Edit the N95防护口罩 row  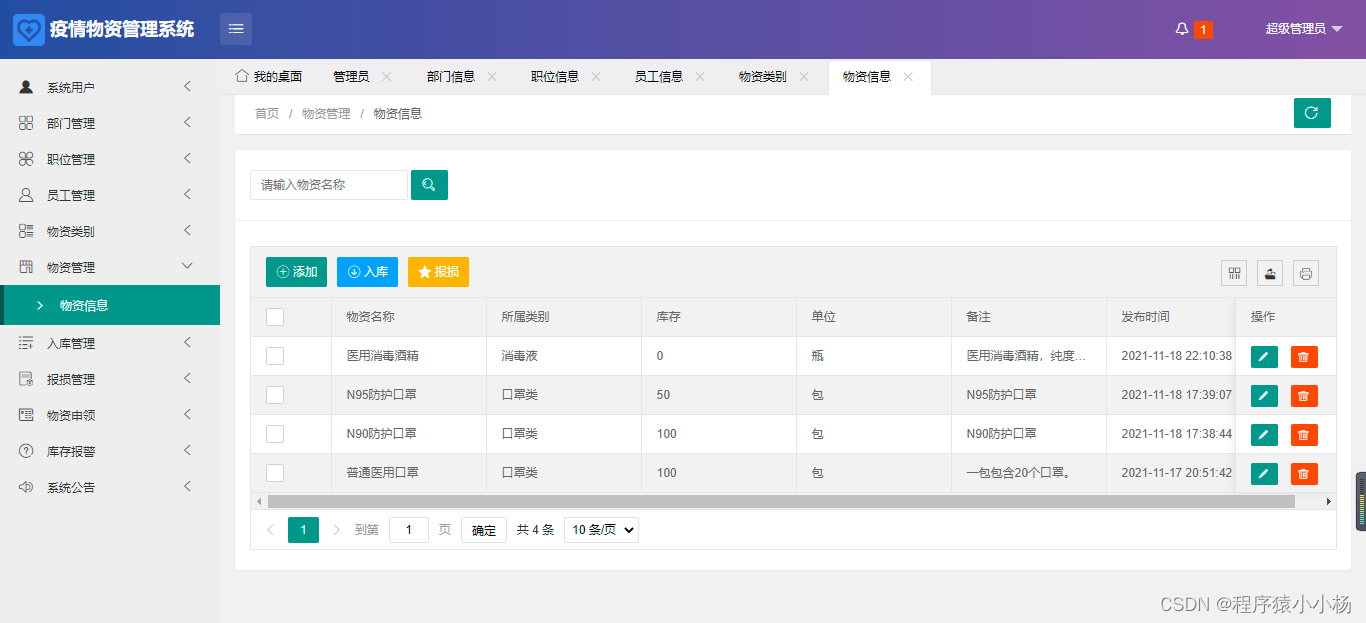click(x=1264, y=396)
